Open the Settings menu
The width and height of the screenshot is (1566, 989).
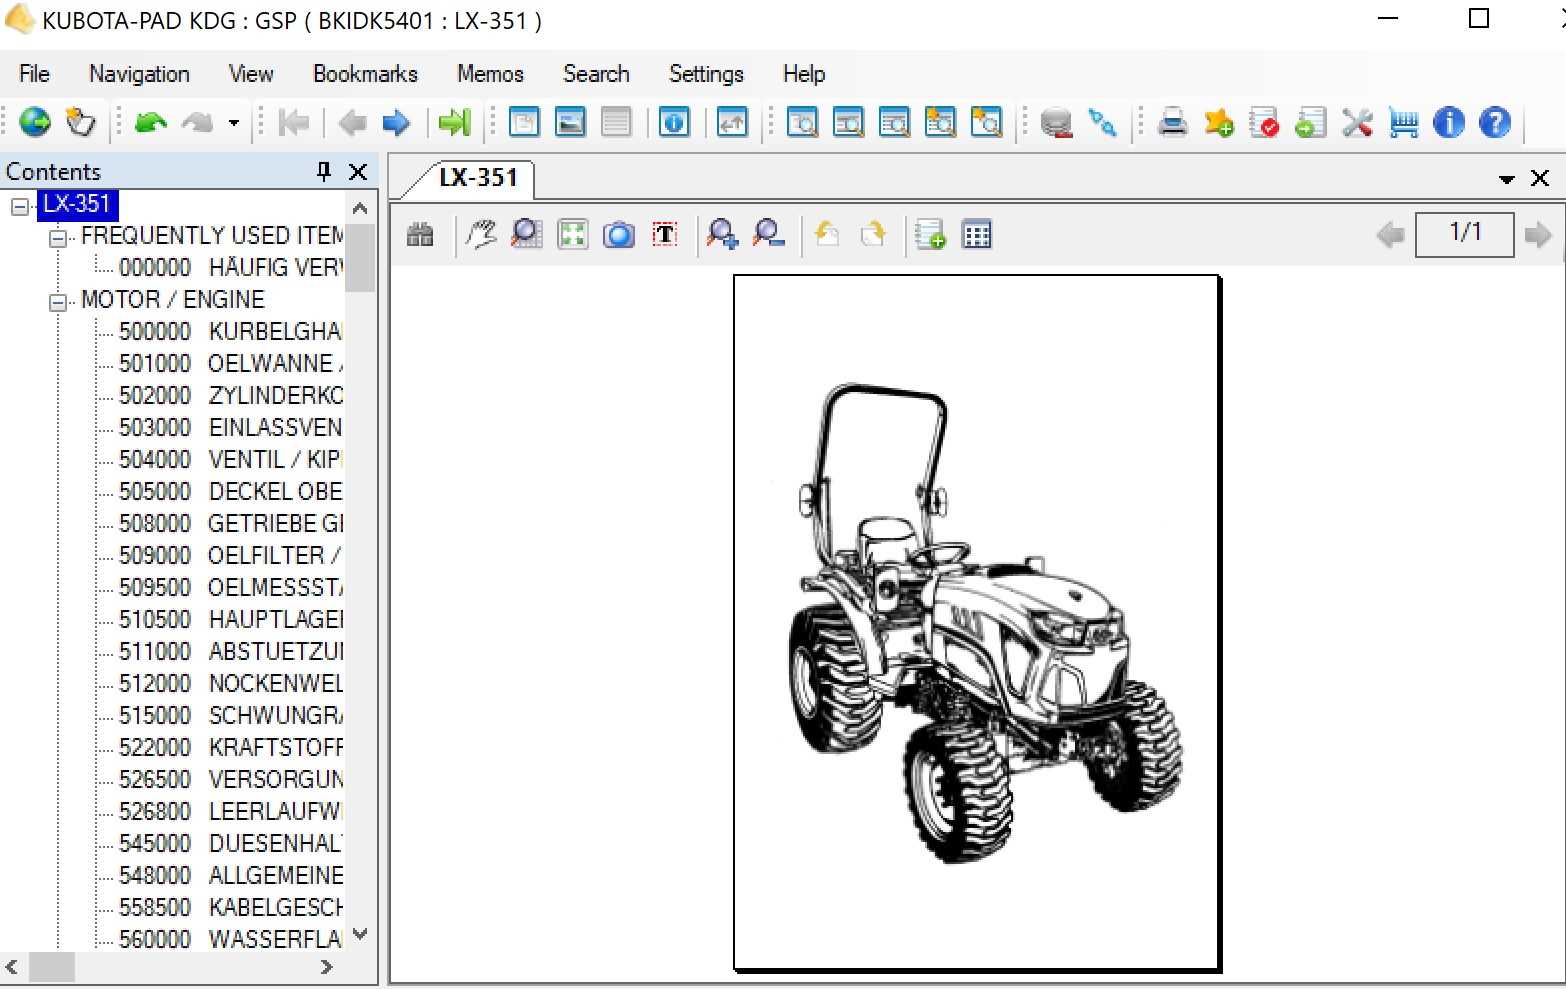[706, 74]
